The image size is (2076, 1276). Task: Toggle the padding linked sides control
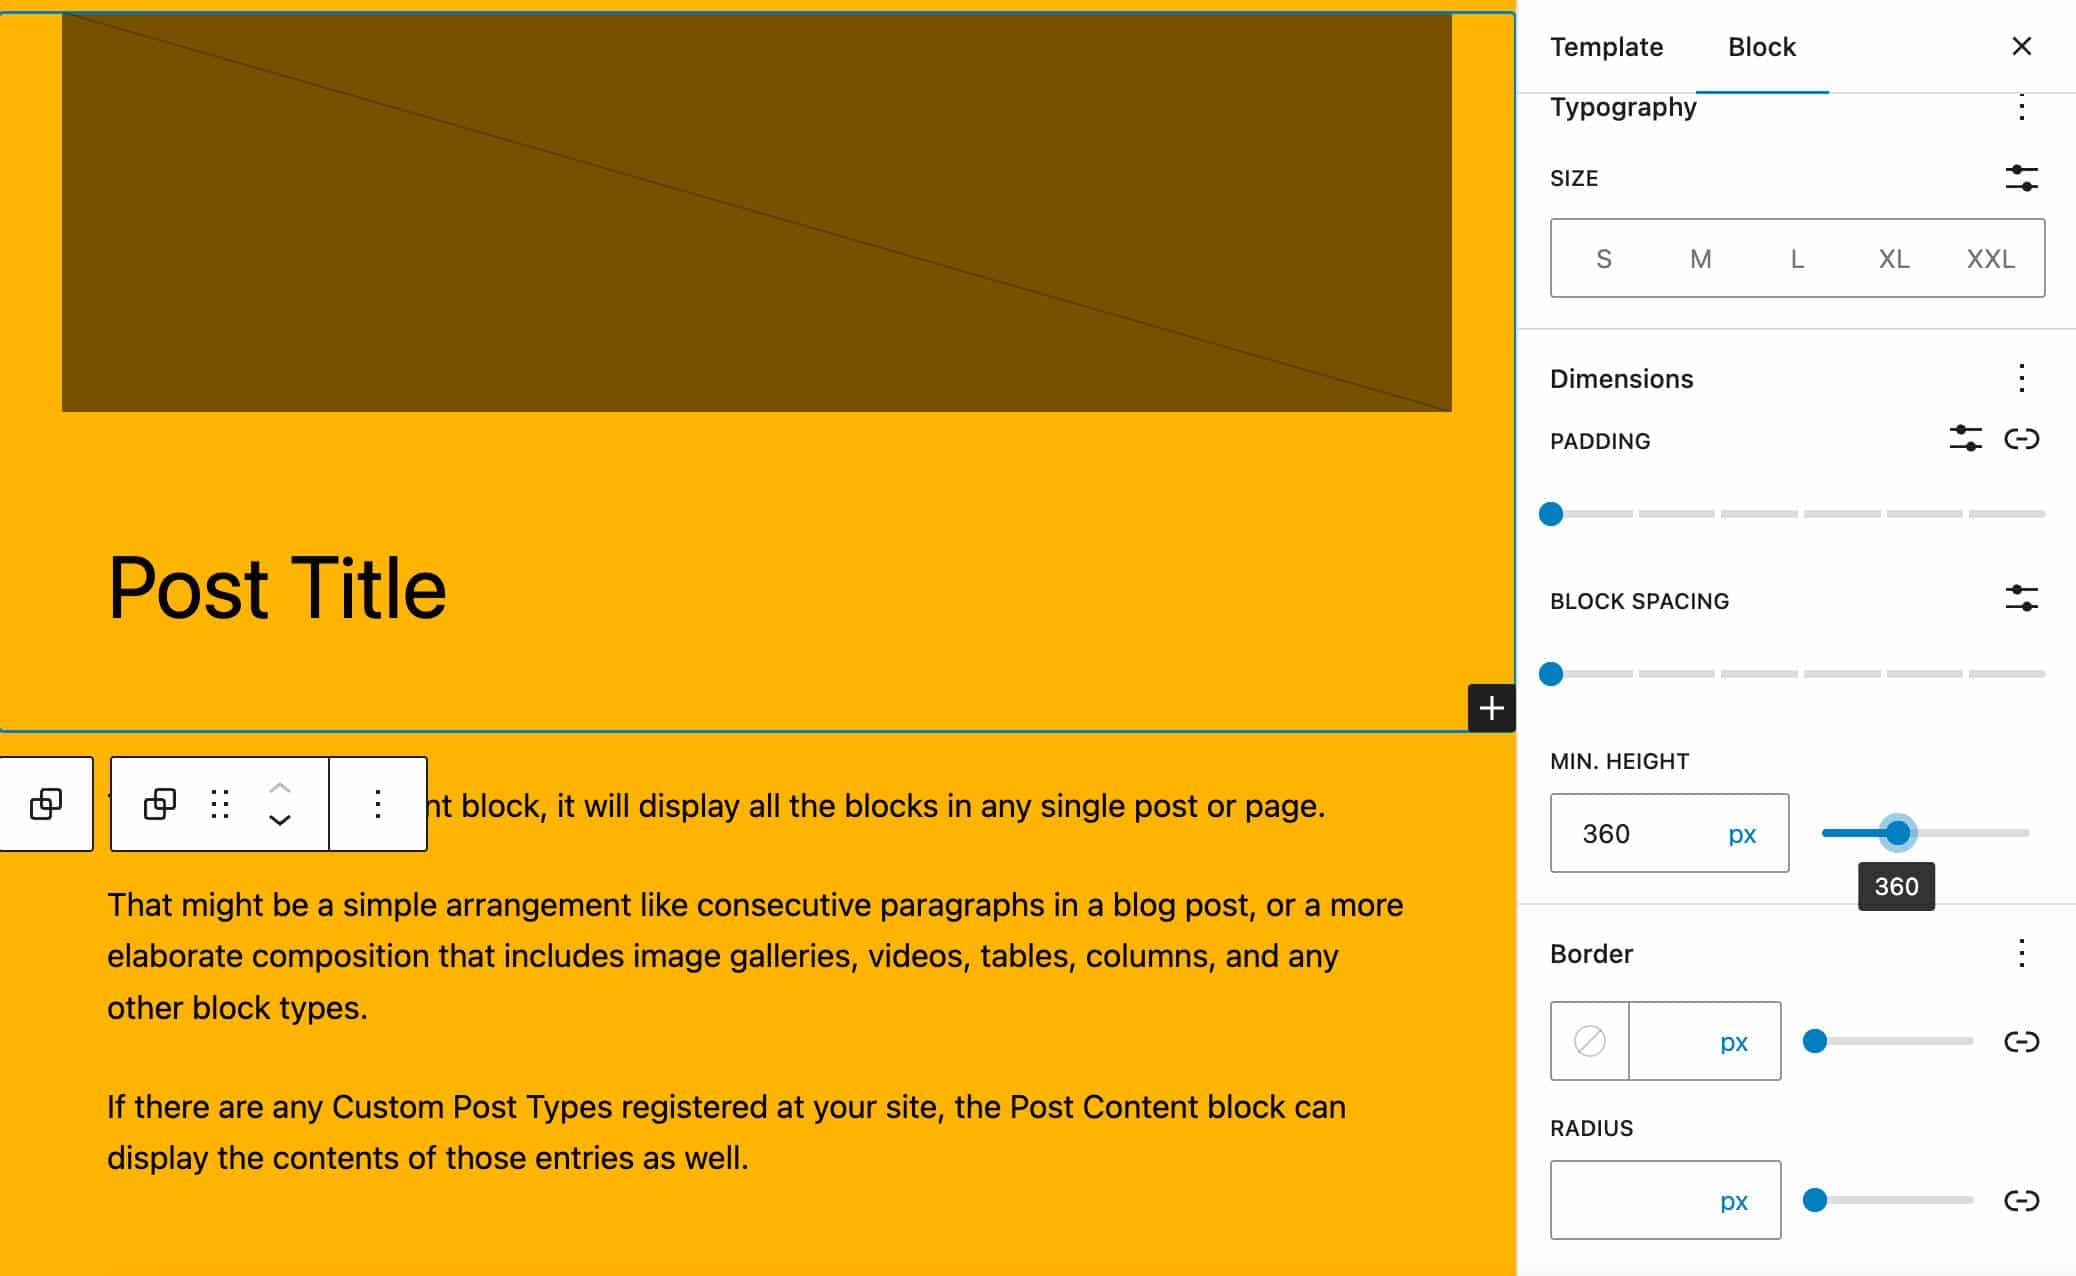[2020, 440]
